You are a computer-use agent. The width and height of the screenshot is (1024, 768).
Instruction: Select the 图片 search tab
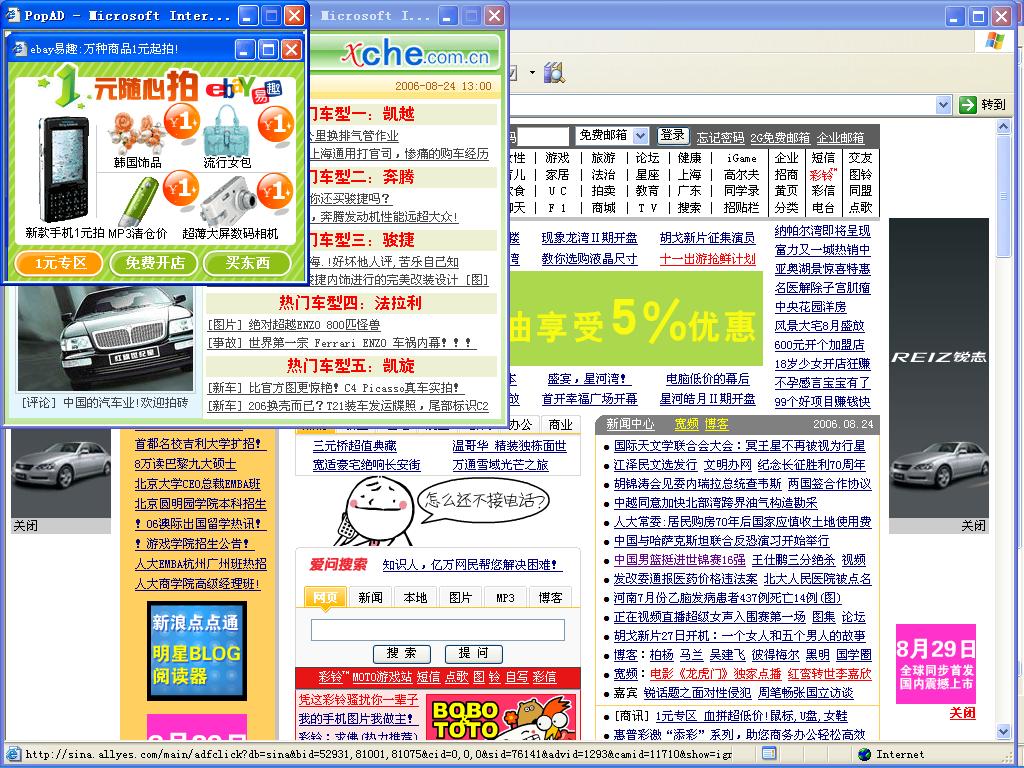(460, 598)
